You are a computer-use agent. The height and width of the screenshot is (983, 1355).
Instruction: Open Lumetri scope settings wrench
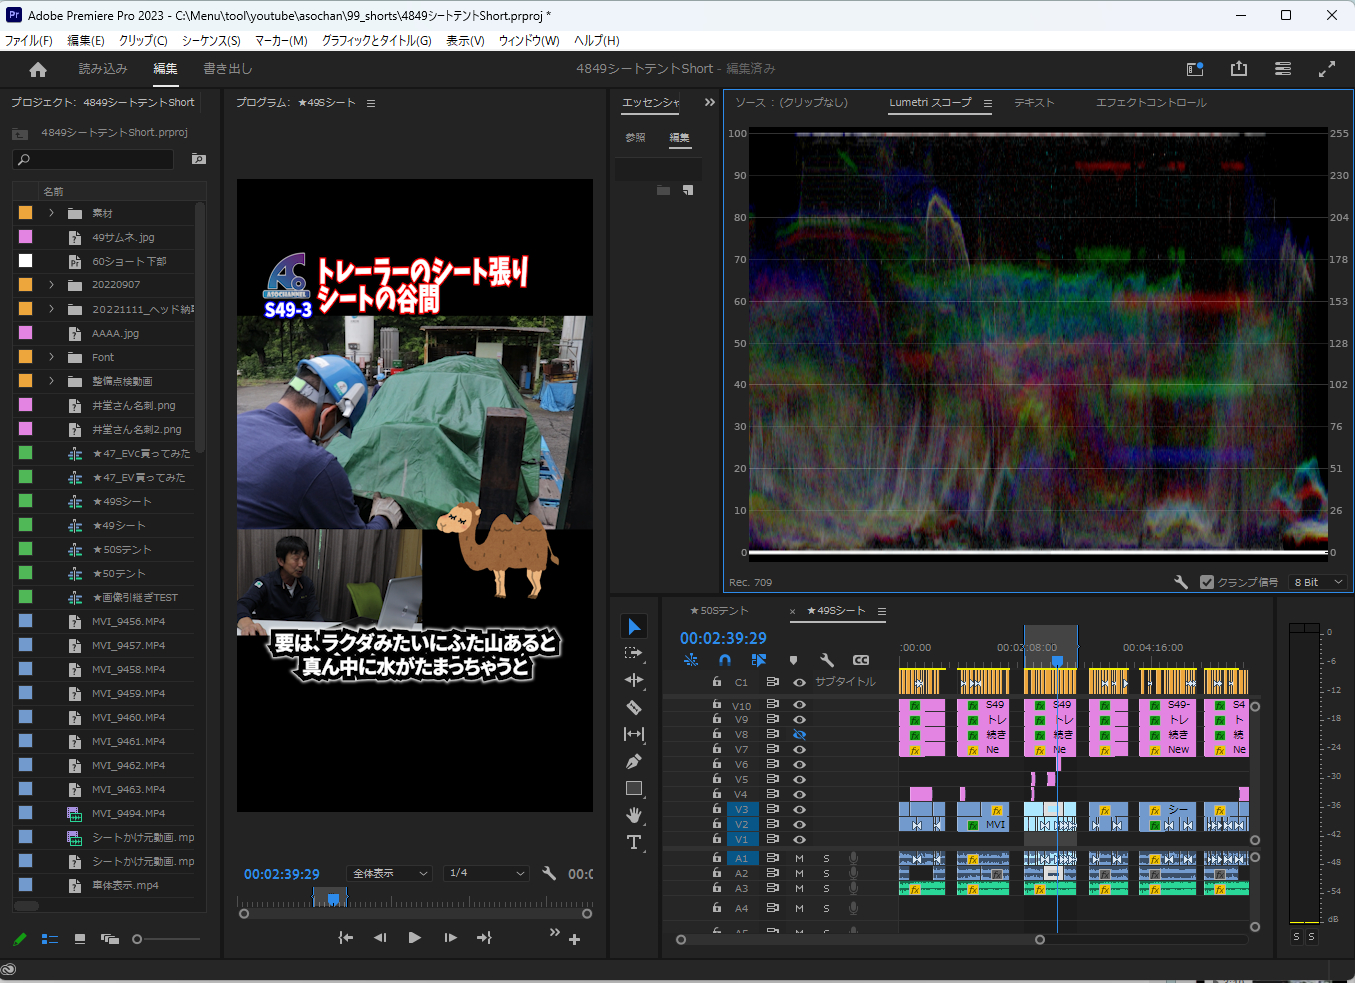[1181, 582]
